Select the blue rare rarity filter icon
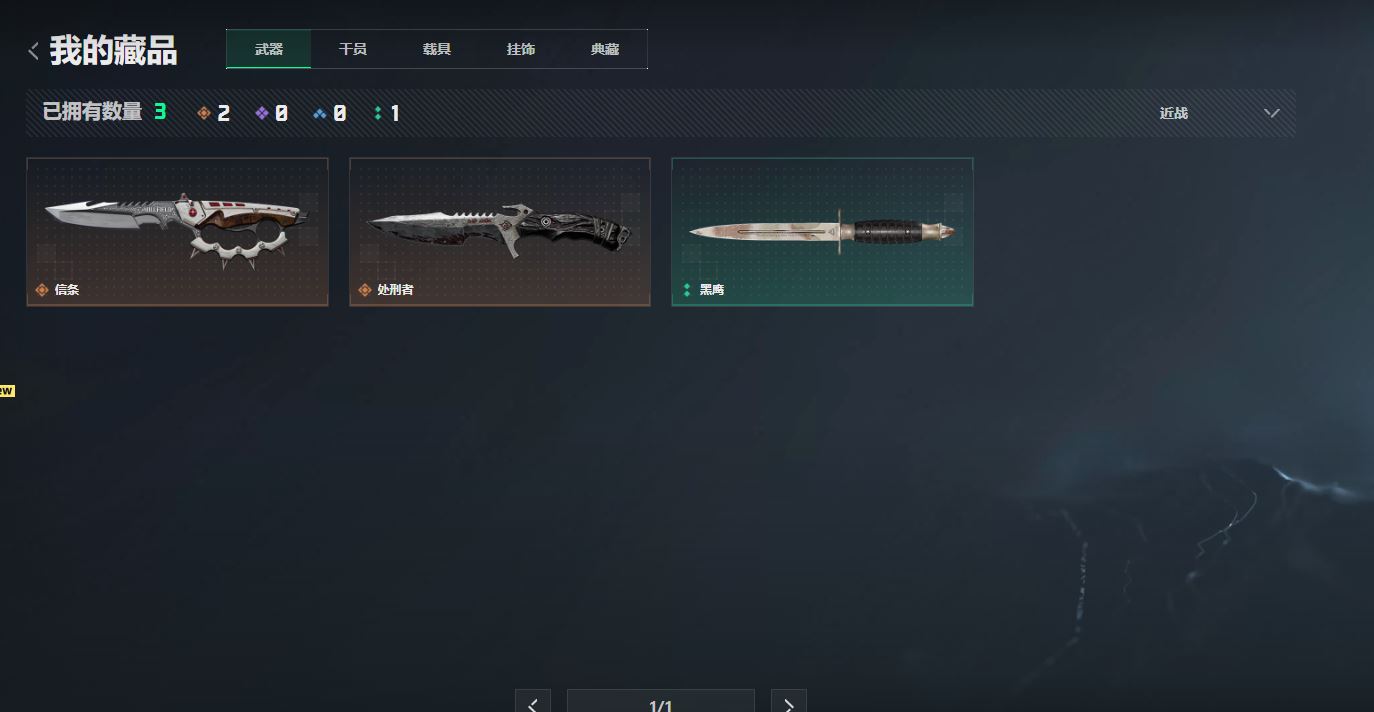 point(320,113)
